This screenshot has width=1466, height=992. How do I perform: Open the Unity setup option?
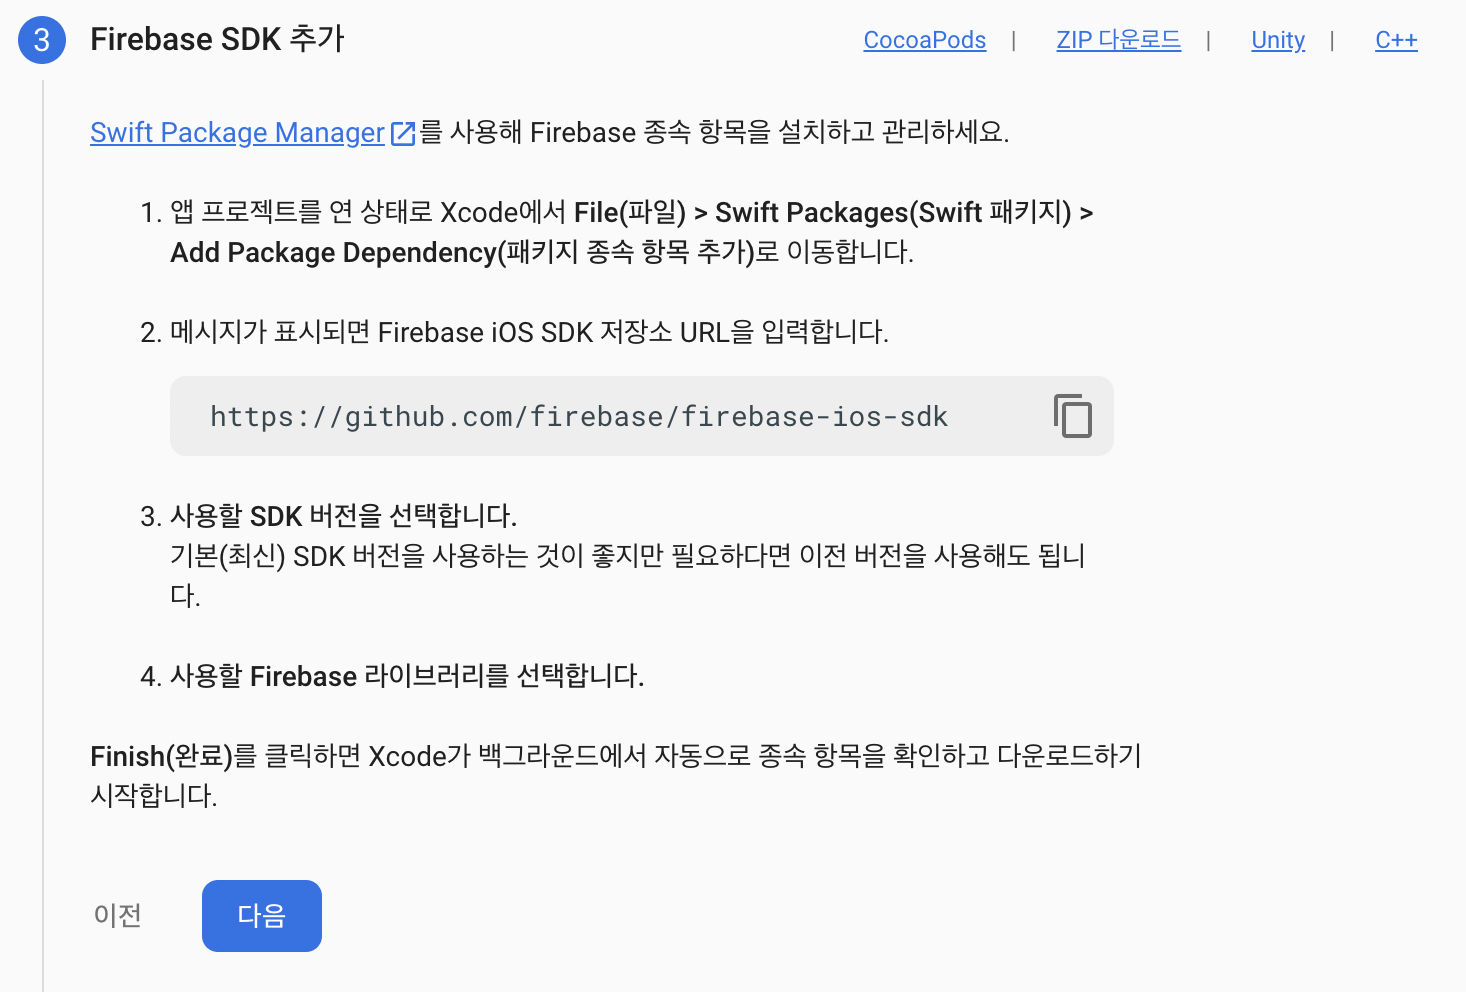pos(1277,40)
